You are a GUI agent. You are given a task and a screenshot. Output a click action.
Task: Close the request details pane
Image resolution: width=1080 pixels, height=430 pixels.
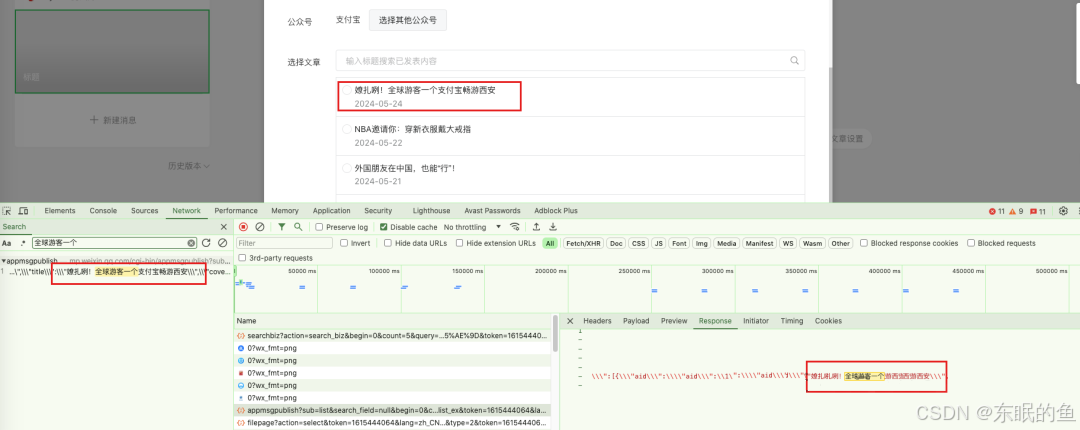570,321
